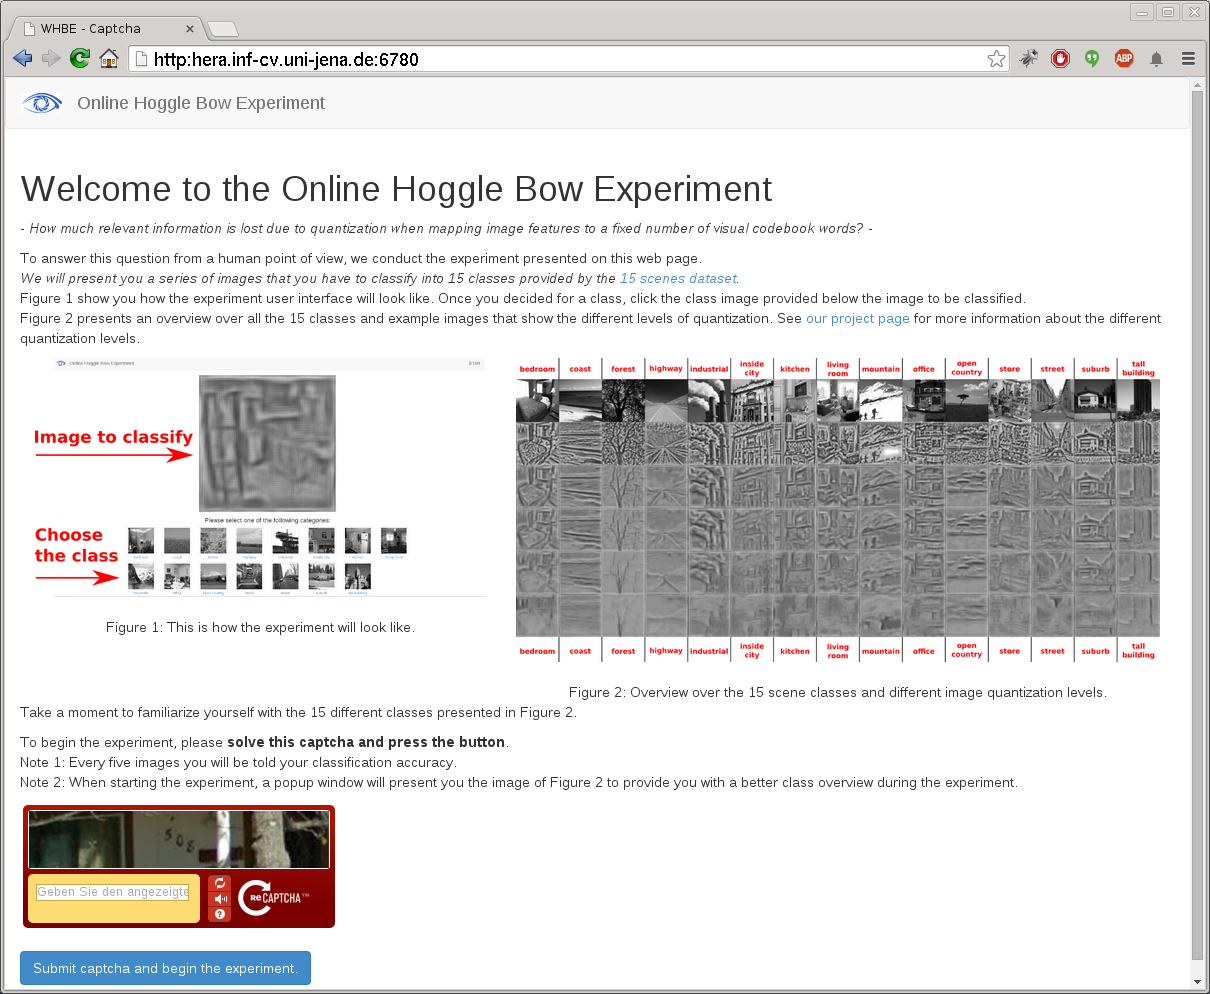Get a new captcha challenge image
Viewport: 1210px width, 994px height.
pyautogui.click(x=220, y=884)
